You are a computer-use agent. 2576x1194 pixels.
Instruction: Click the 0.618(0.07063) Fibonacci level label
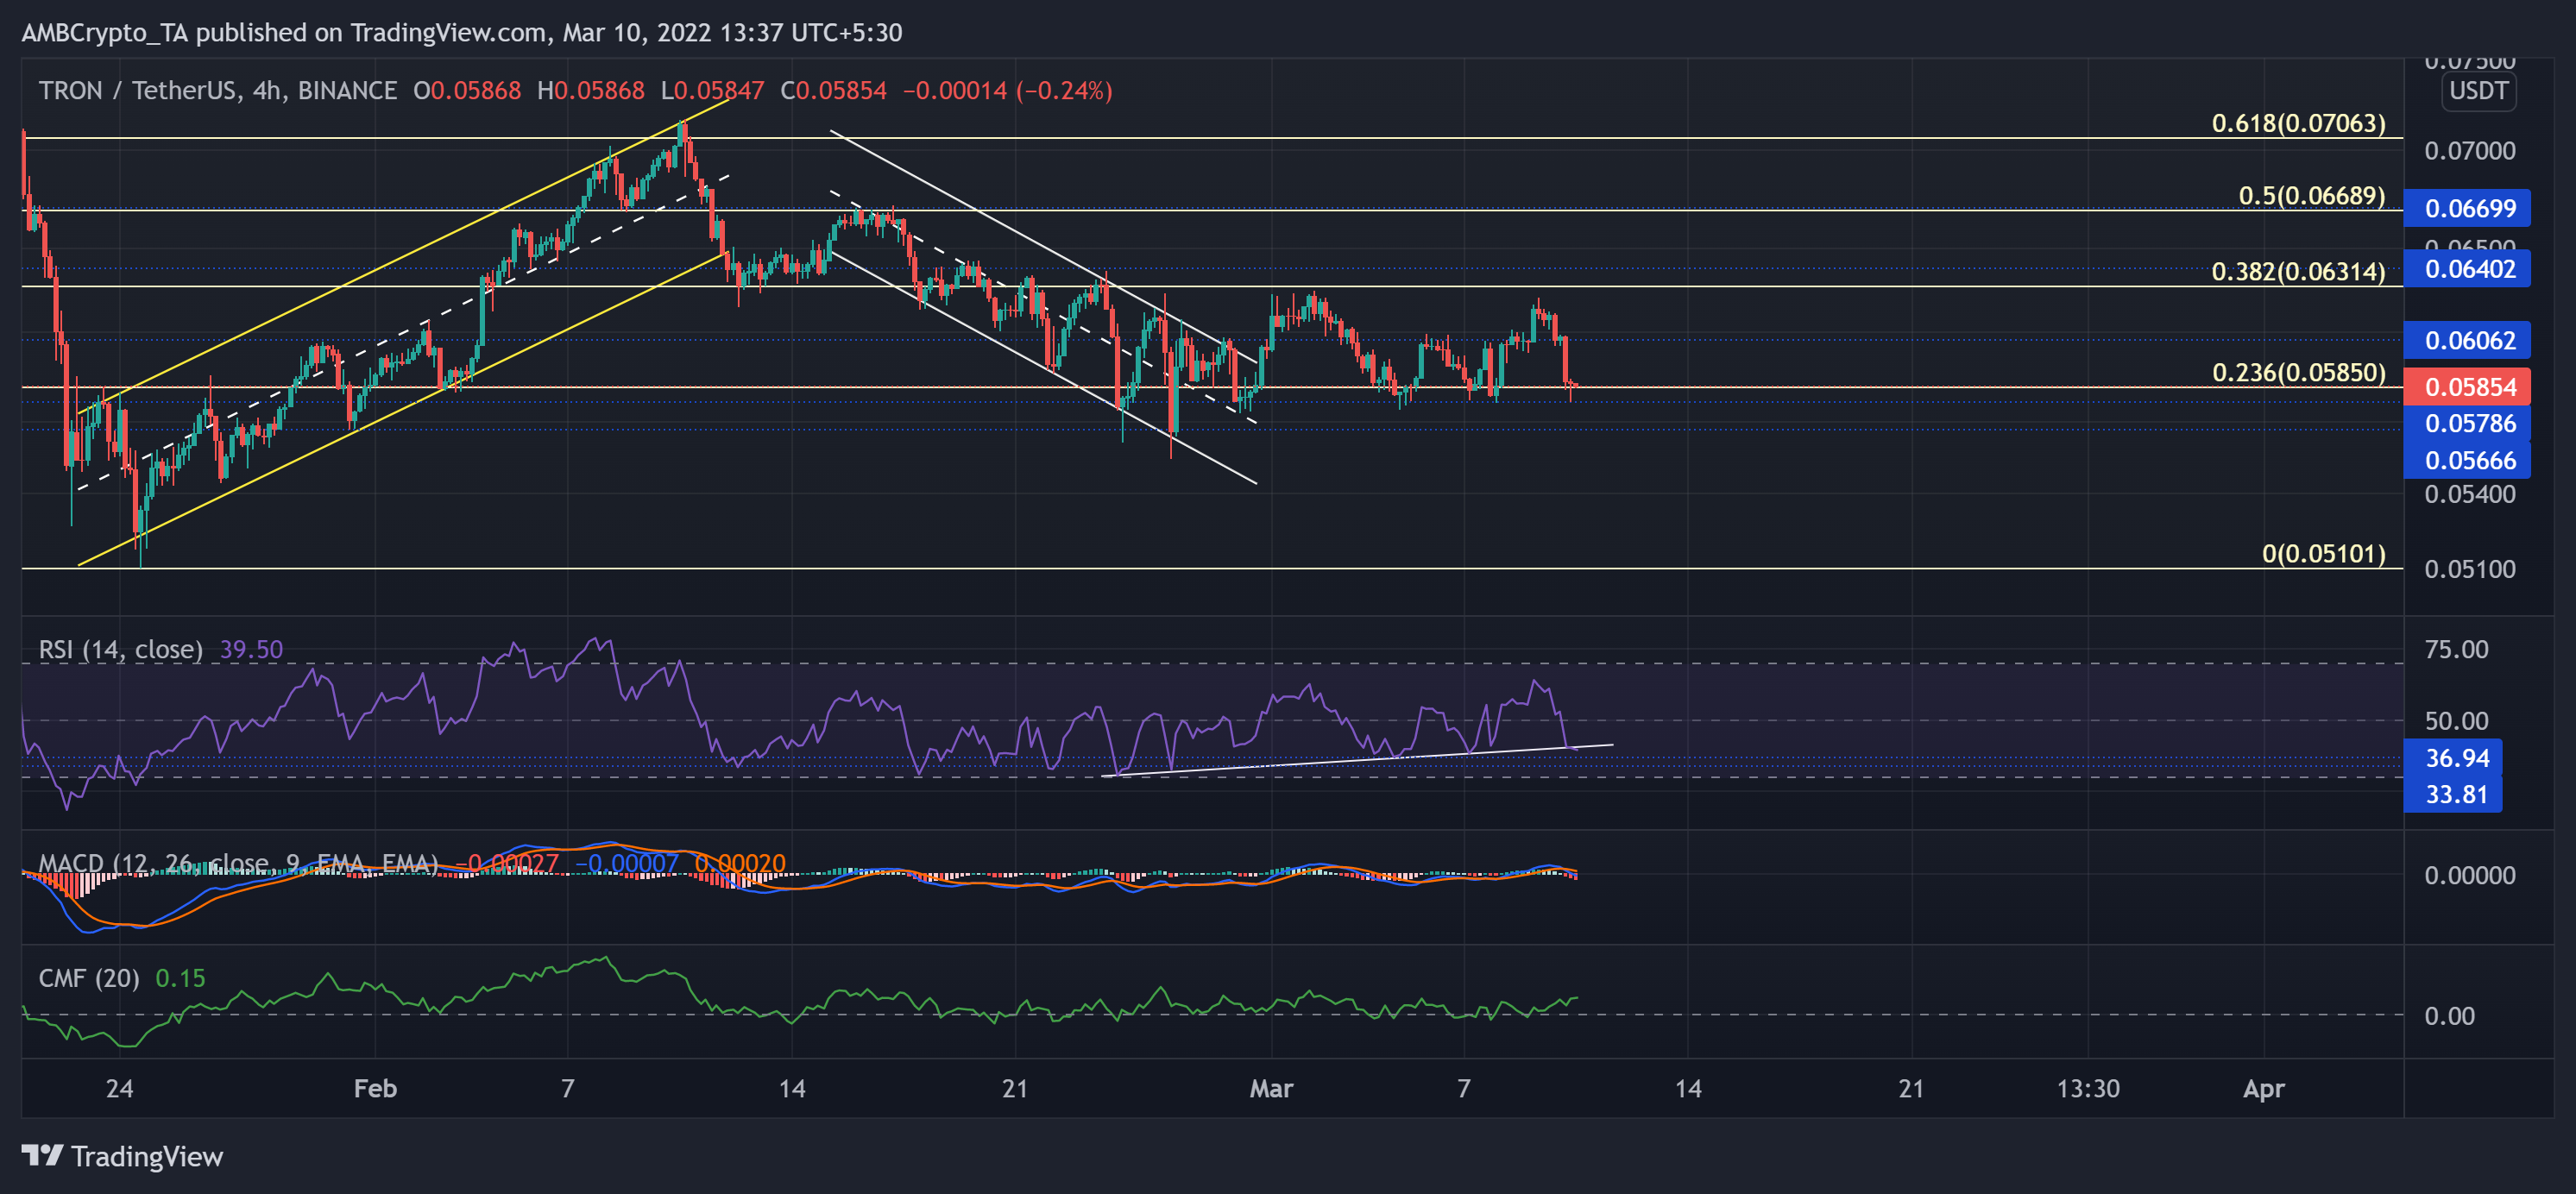(2298, 124)
